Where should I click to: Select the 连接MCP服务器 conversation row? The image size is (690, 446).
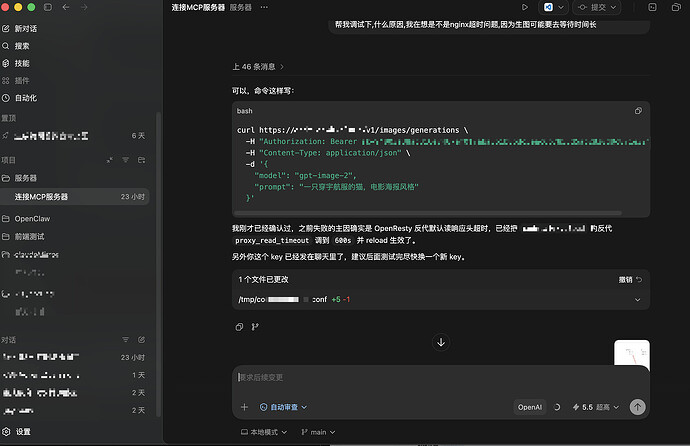click(74, 197)
